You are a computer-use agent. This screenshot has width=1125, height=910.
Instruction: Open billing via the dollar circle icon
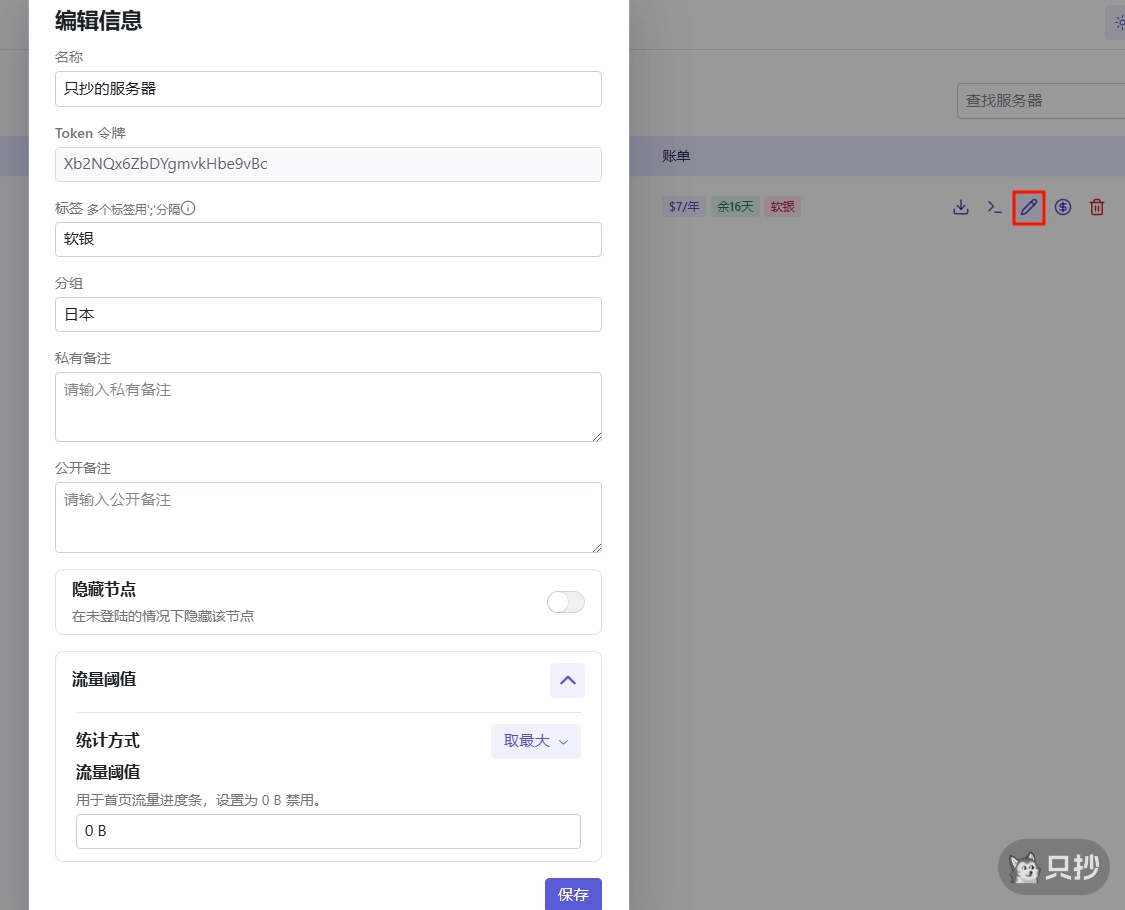1062,207
